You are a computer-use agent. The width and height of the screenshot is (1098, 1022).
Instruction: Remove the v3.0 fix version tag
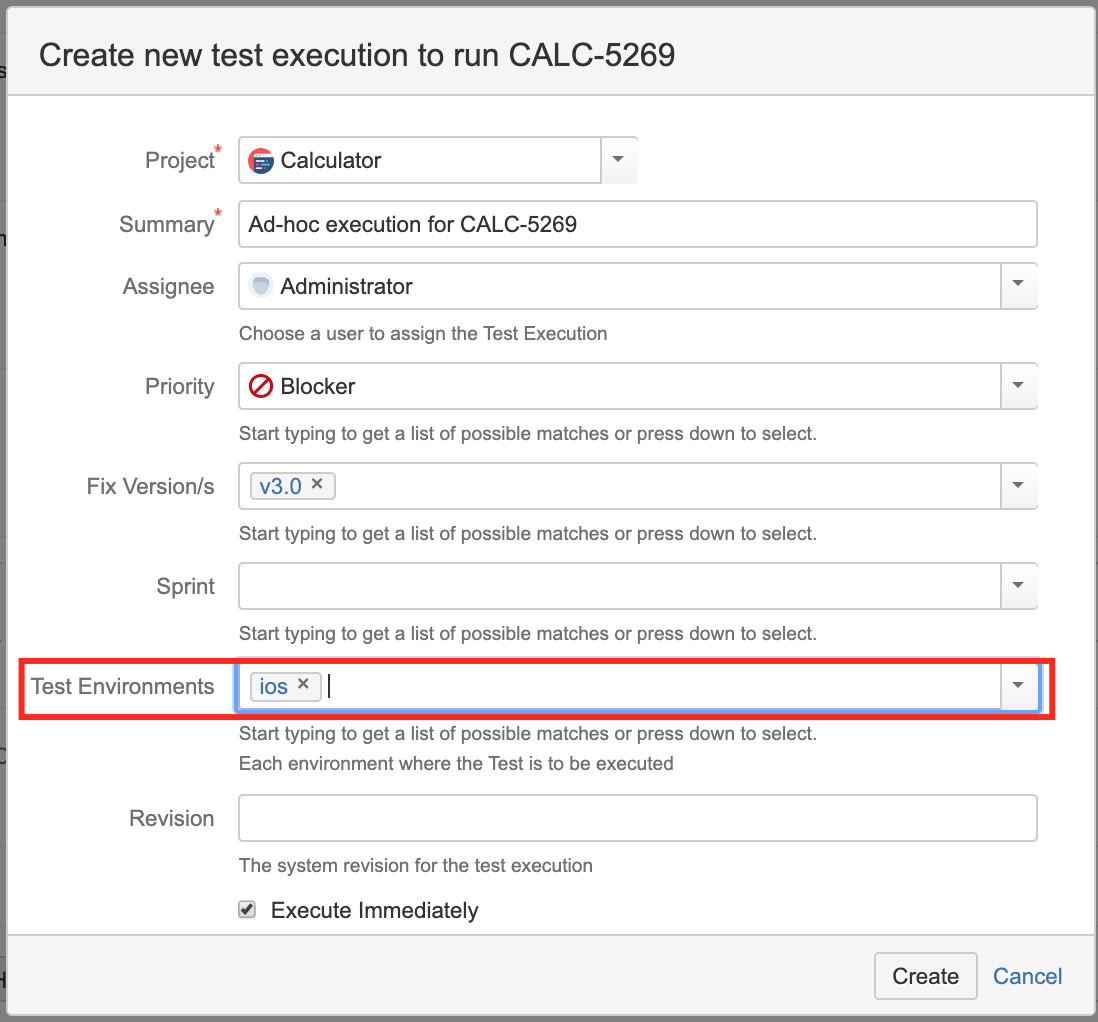pos(317,484)
